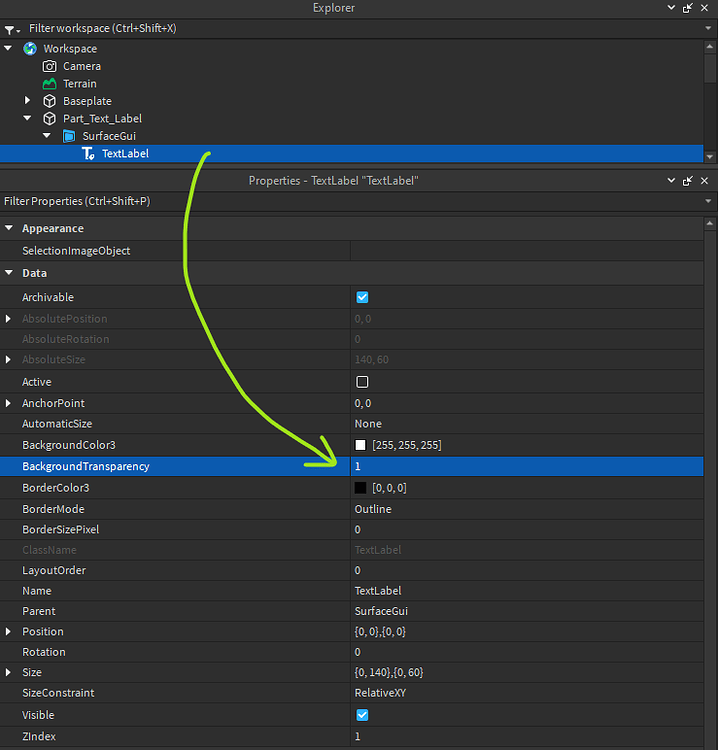The height and width of the screenshot is (750, 718).
Task: Enable the Active checkbox
Action: pyautogui.click(x=362, y=382)
